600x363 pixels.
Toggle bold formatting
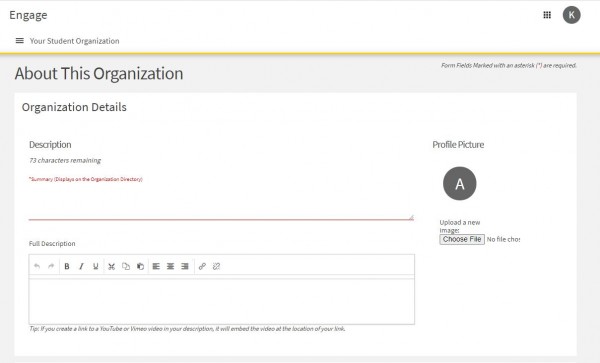click(67, 266)
